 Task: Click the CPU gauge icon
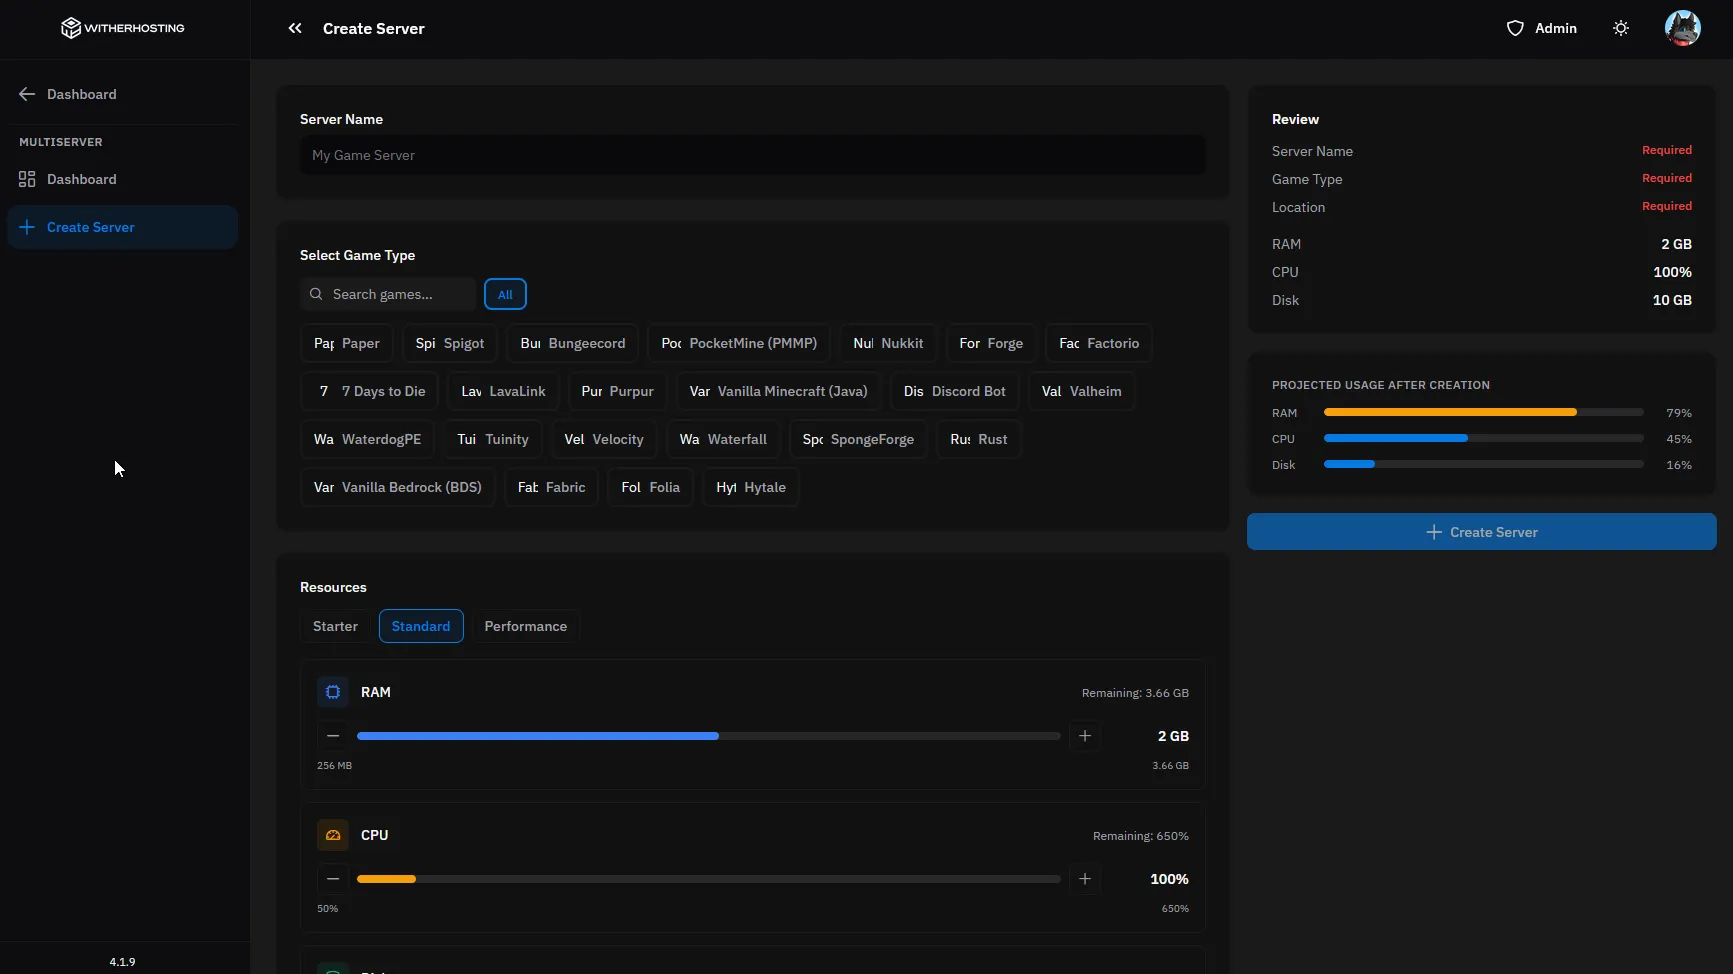click(333, 835)
